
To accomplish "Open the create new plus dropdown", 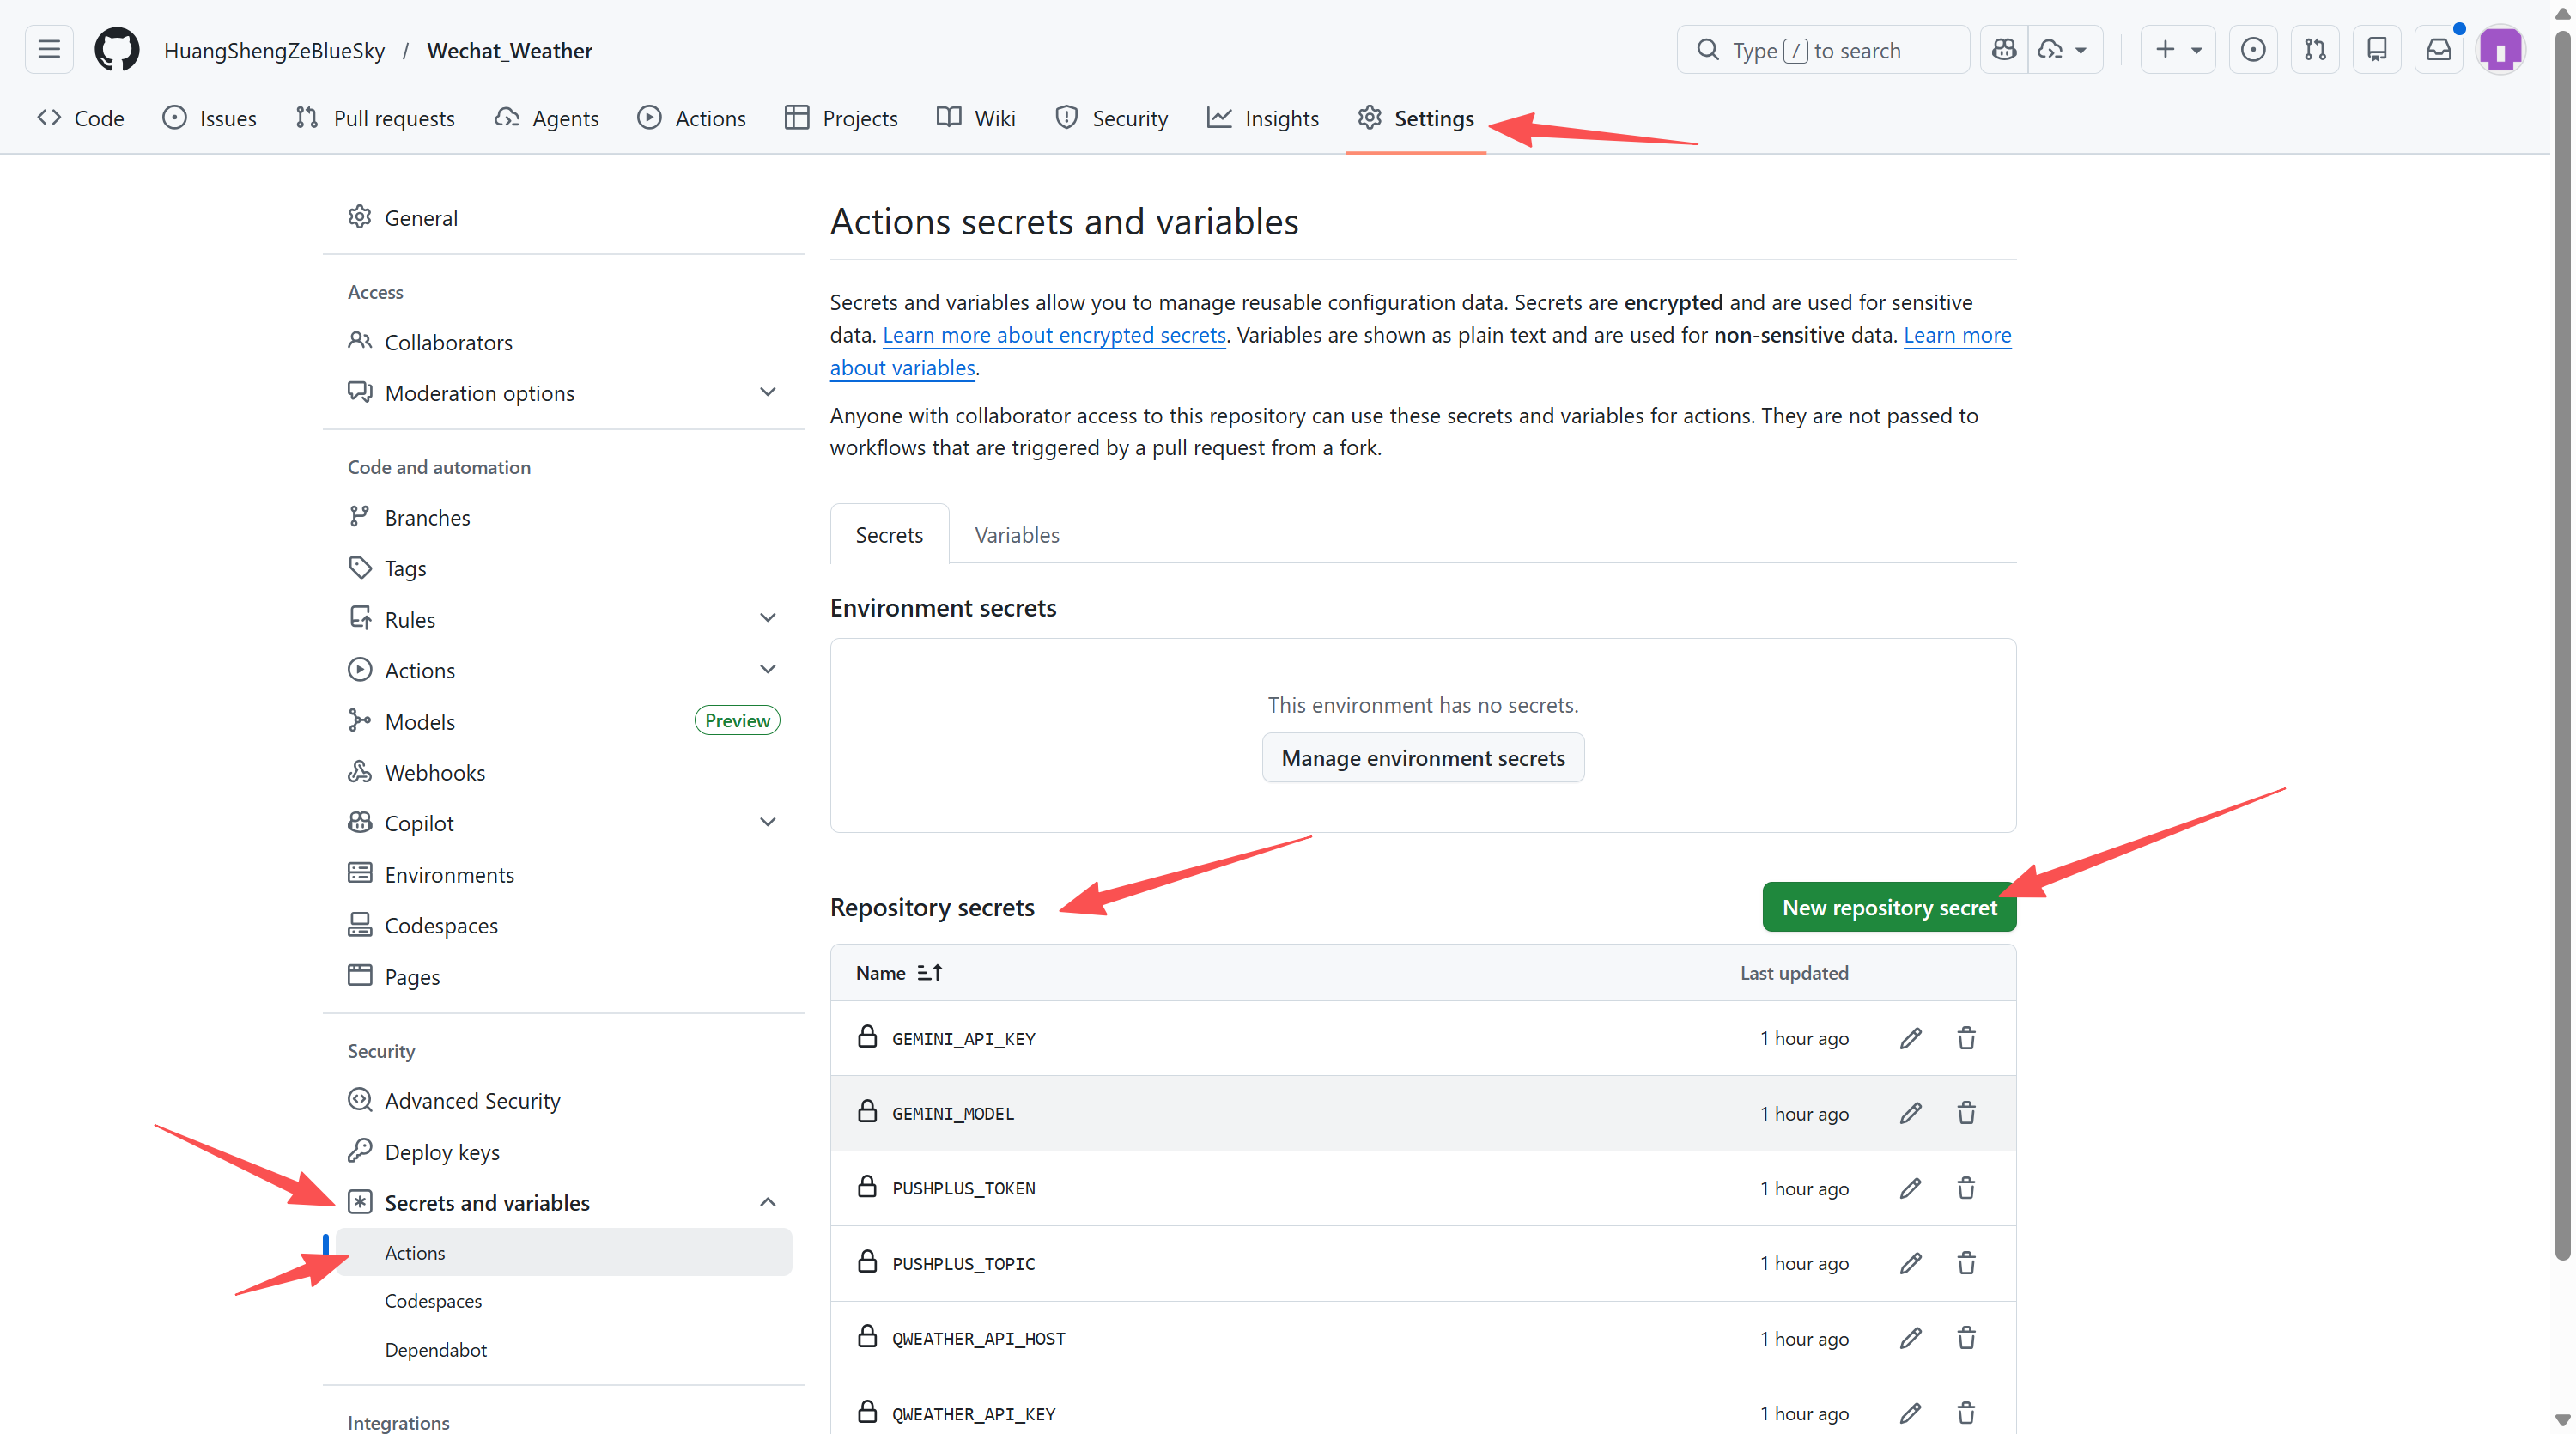I will coord(2178,50).
